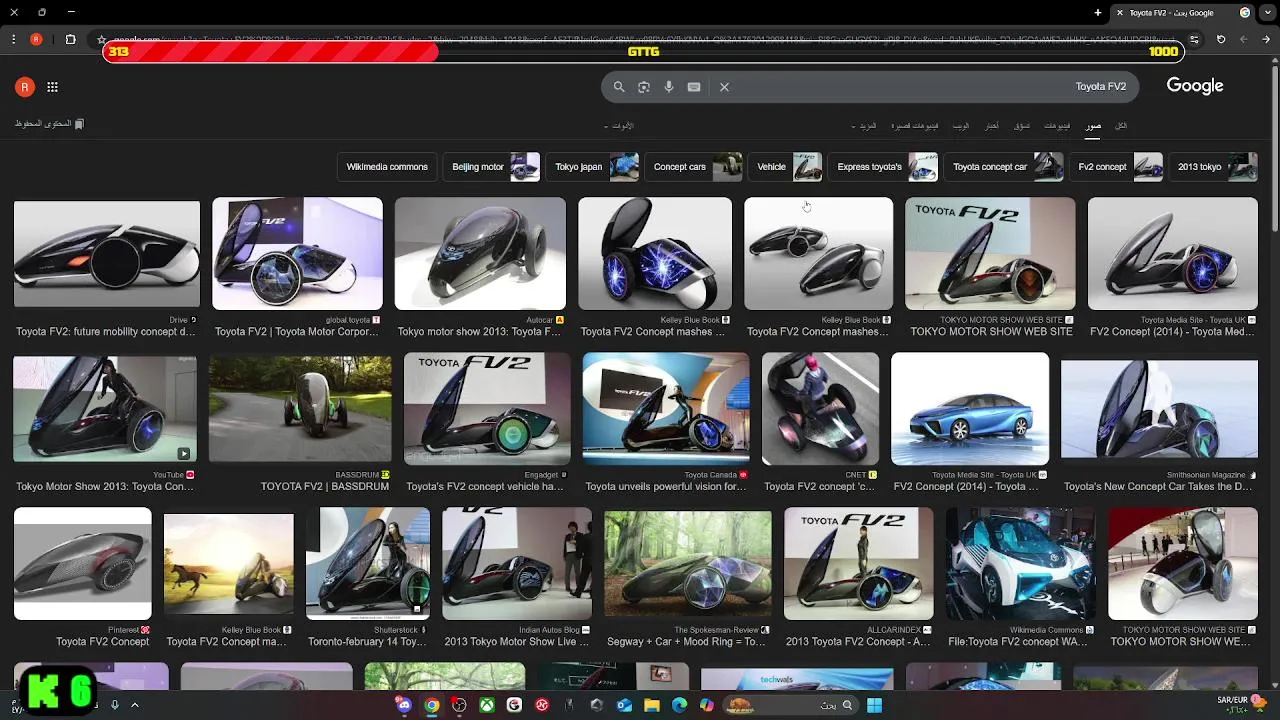
Task: Open the Drive result thumbnail of FV2
Action: click(107, 254)
